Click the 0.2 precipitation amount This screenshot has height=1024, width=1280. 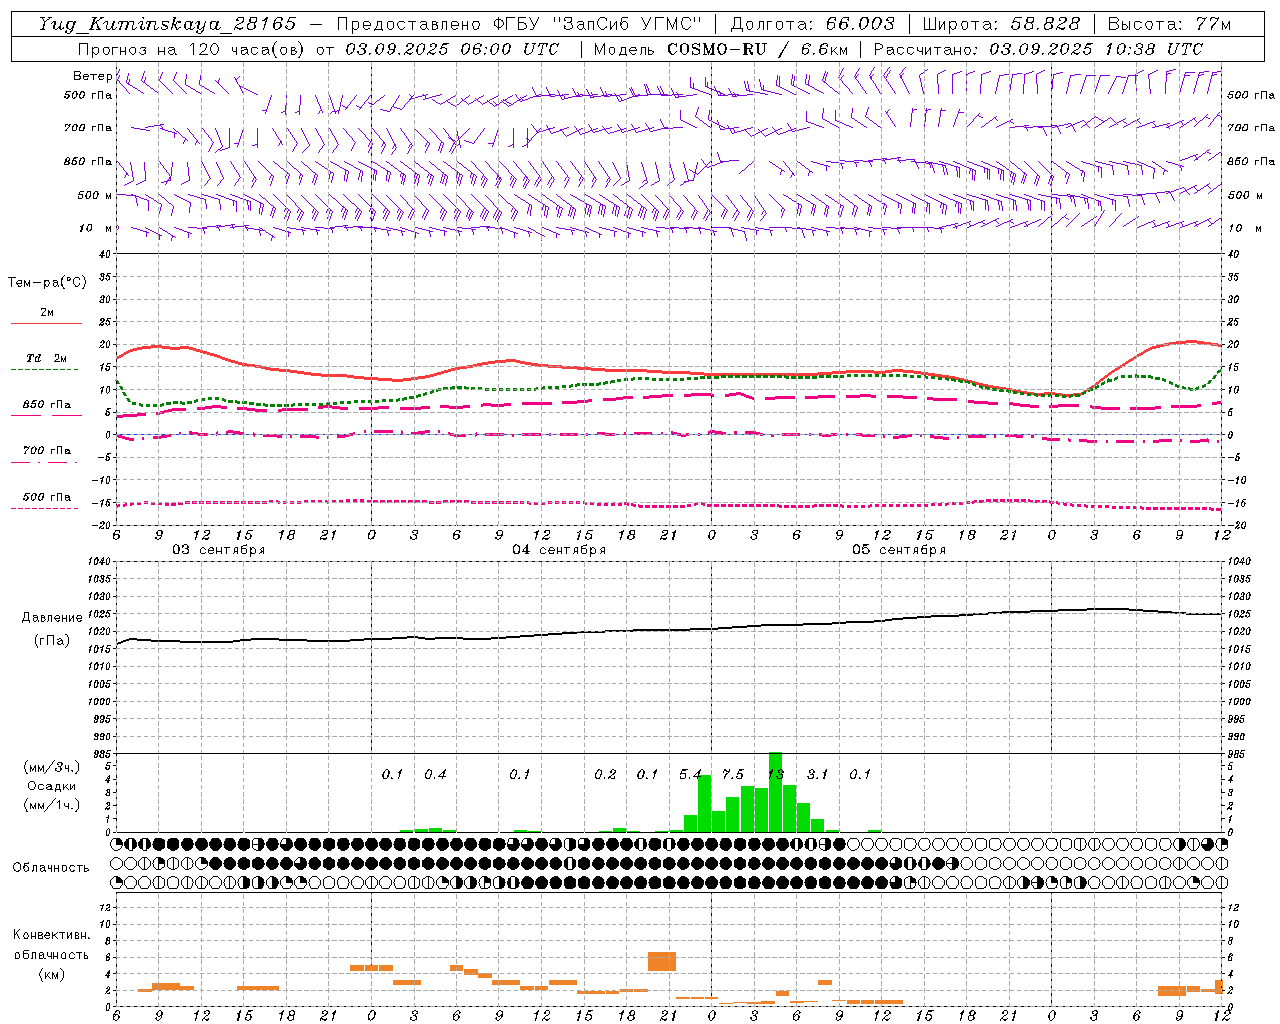click(x=605, y=774)
